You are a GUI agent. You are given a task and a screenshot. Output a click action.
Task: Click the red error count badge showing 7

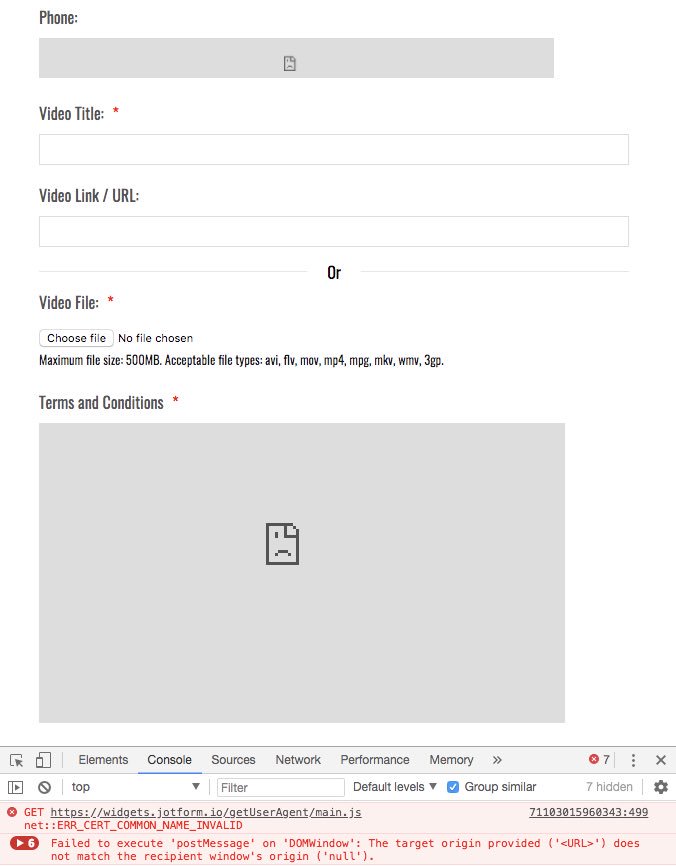click(x=599, y=759)
